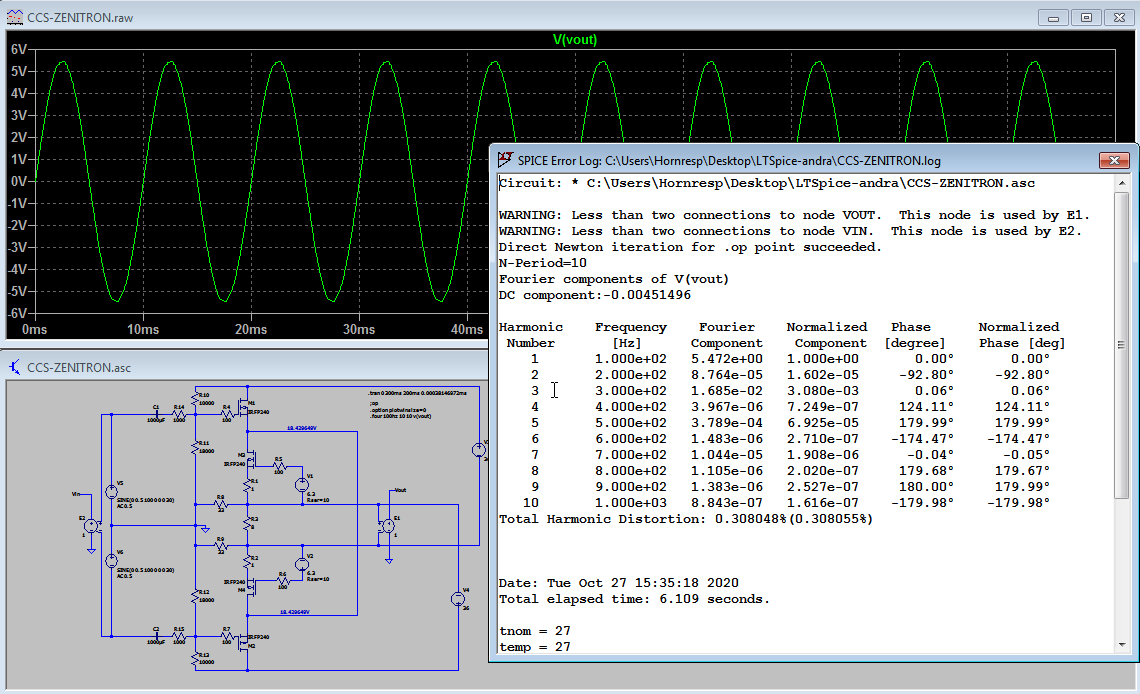Click the error log scrollbar down arrow
Viewport: 1140px width, 694px height.
1122,645
